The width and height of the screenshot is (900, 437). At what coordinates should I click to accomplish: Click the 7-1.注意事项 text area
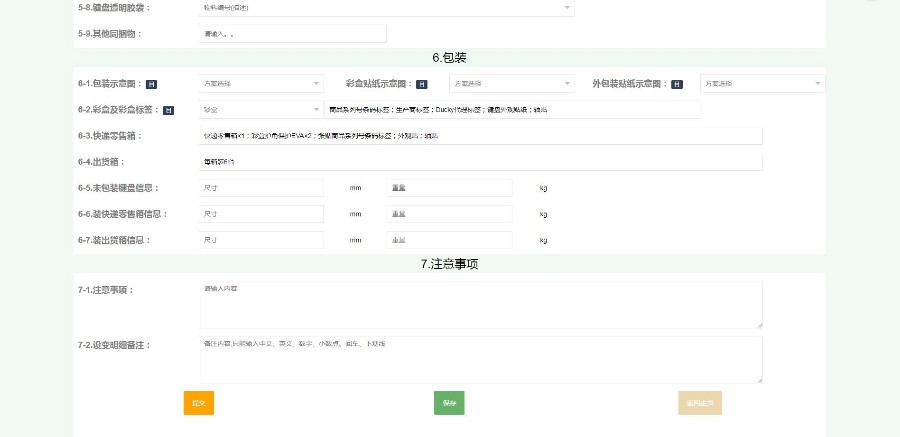pos(480,305)
